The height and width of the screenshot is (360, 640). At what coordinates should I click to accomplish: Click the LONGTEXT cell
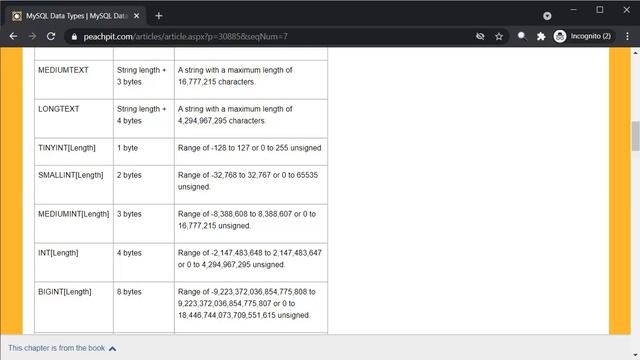[x=74, y=118]
